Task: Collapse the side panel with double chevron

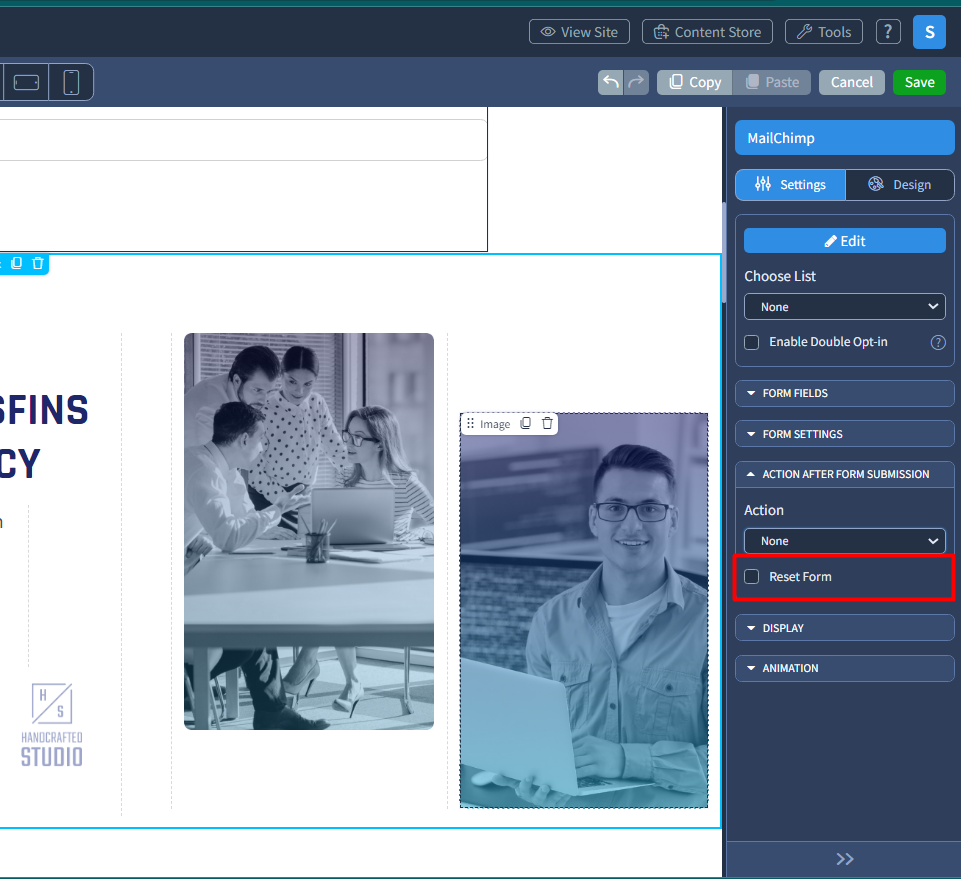Action: pyautogui.click(x=845, y=859)
